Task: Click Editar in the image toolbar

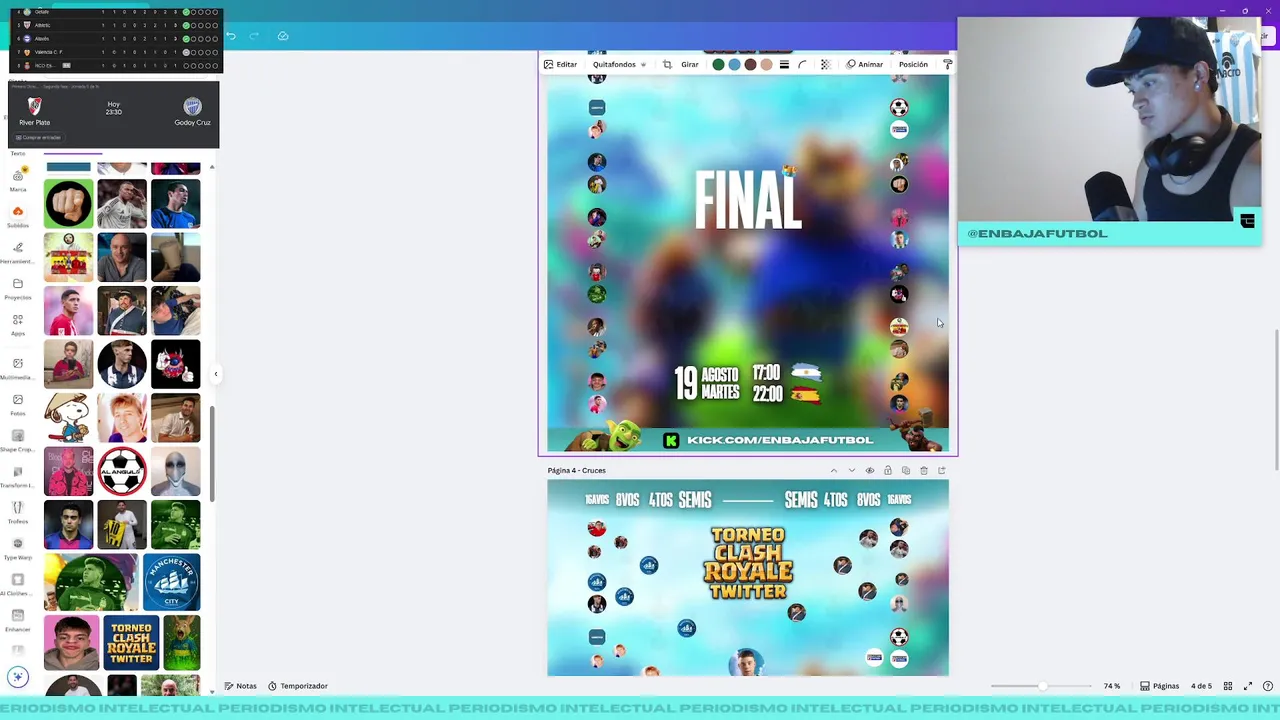Action: point(560,64)
